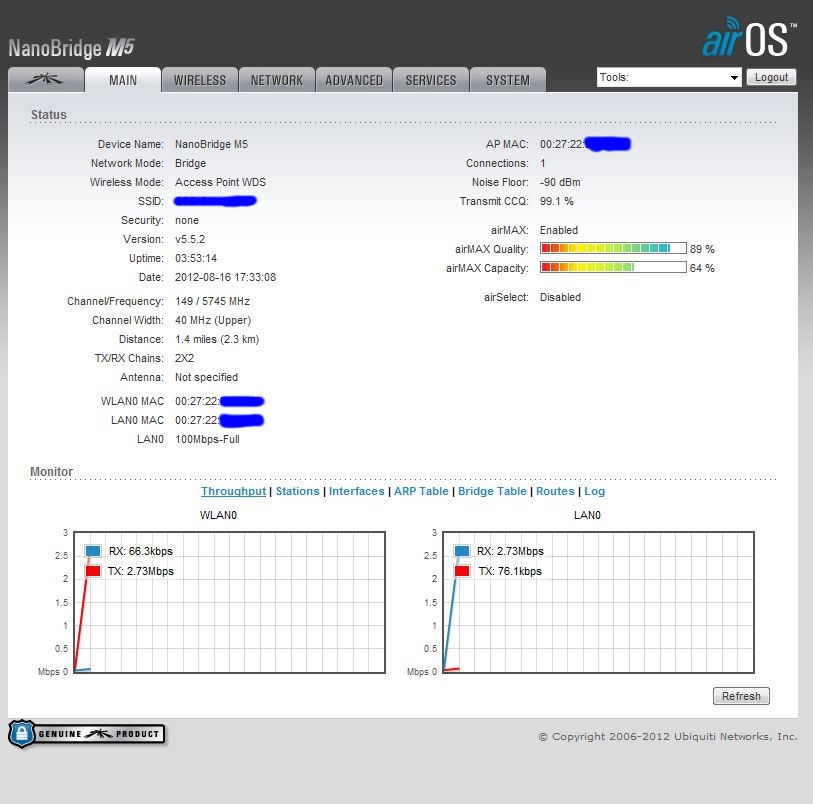Click the version value v5.5.2
This screenshot has width=813, height=804.
click(x=190, y=239)
